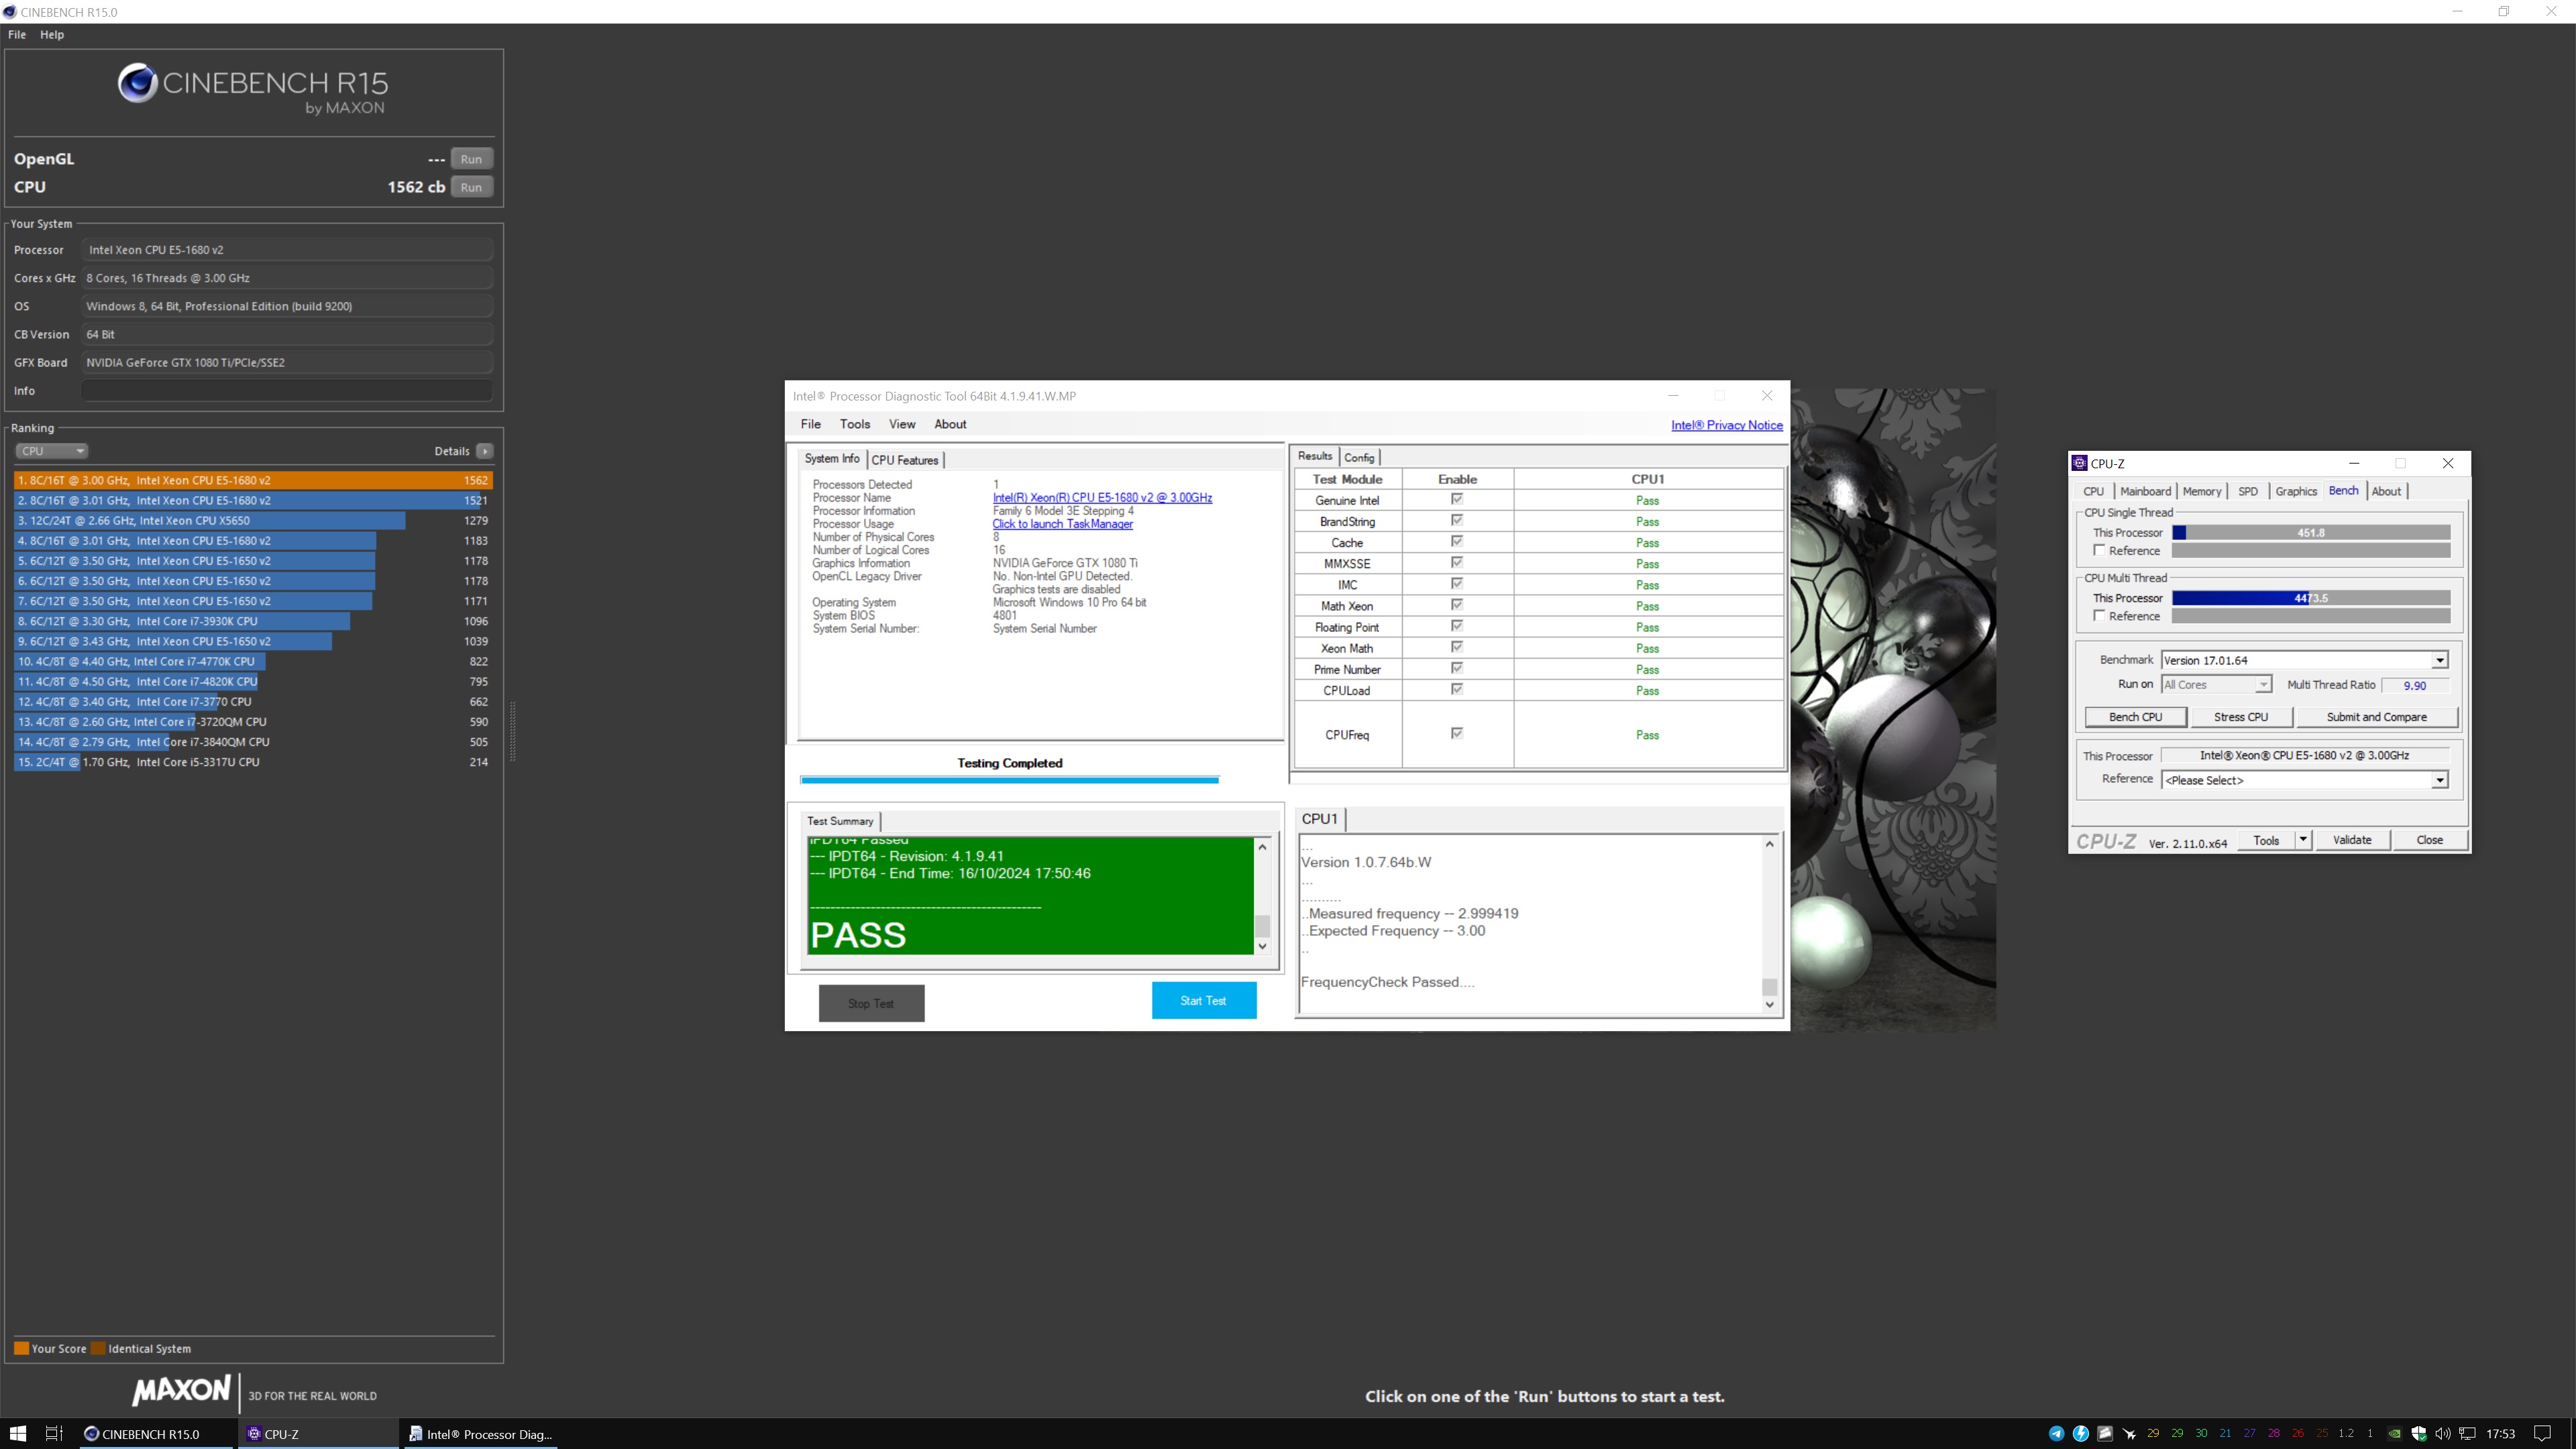
Task: Click the CPU Multi Thread score bar
Action: pyautogui.click(x=2311, y=598)
